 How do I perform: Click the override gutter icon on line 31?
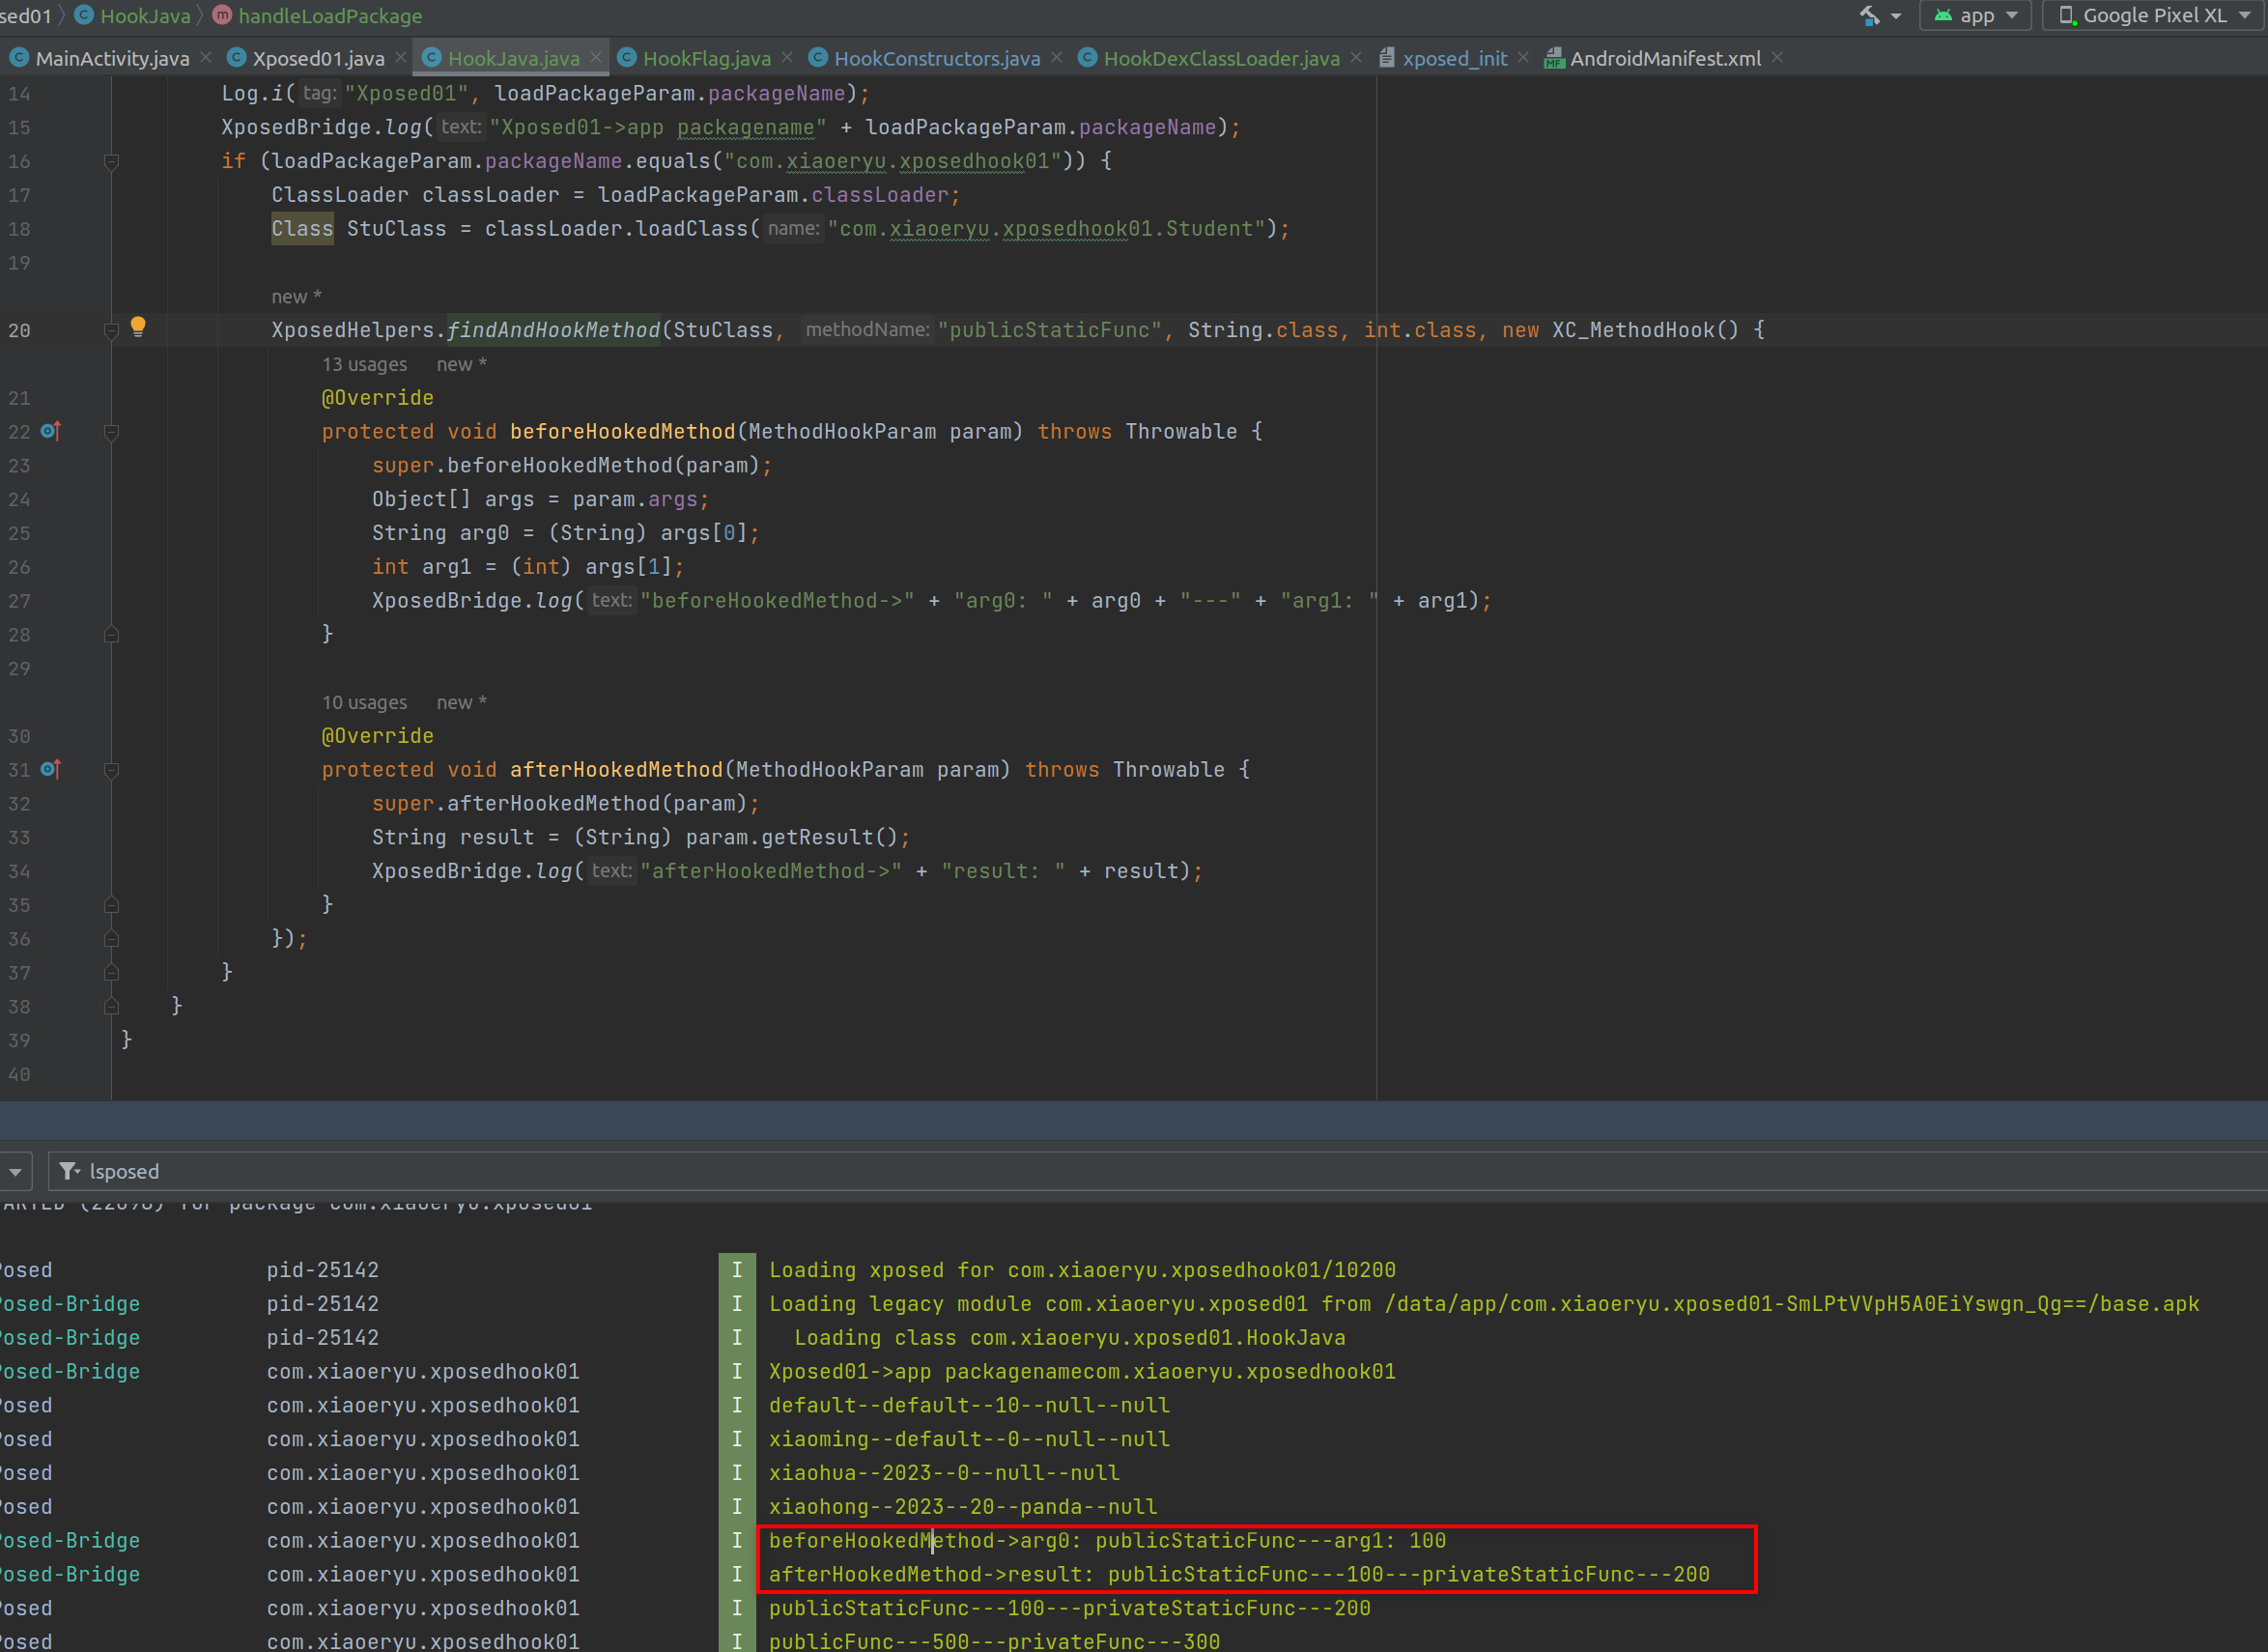[50, 769]
